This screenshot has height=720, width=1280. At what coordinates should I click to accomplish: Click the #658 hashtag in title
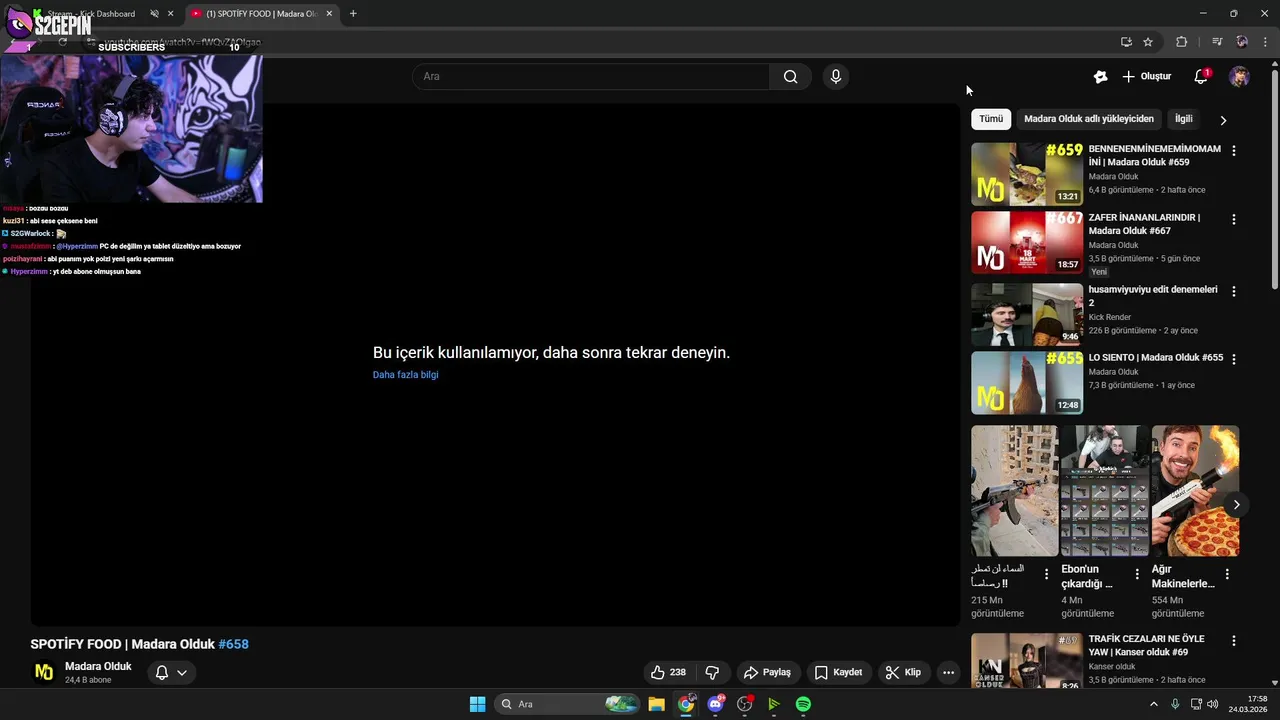click(233, 645)
